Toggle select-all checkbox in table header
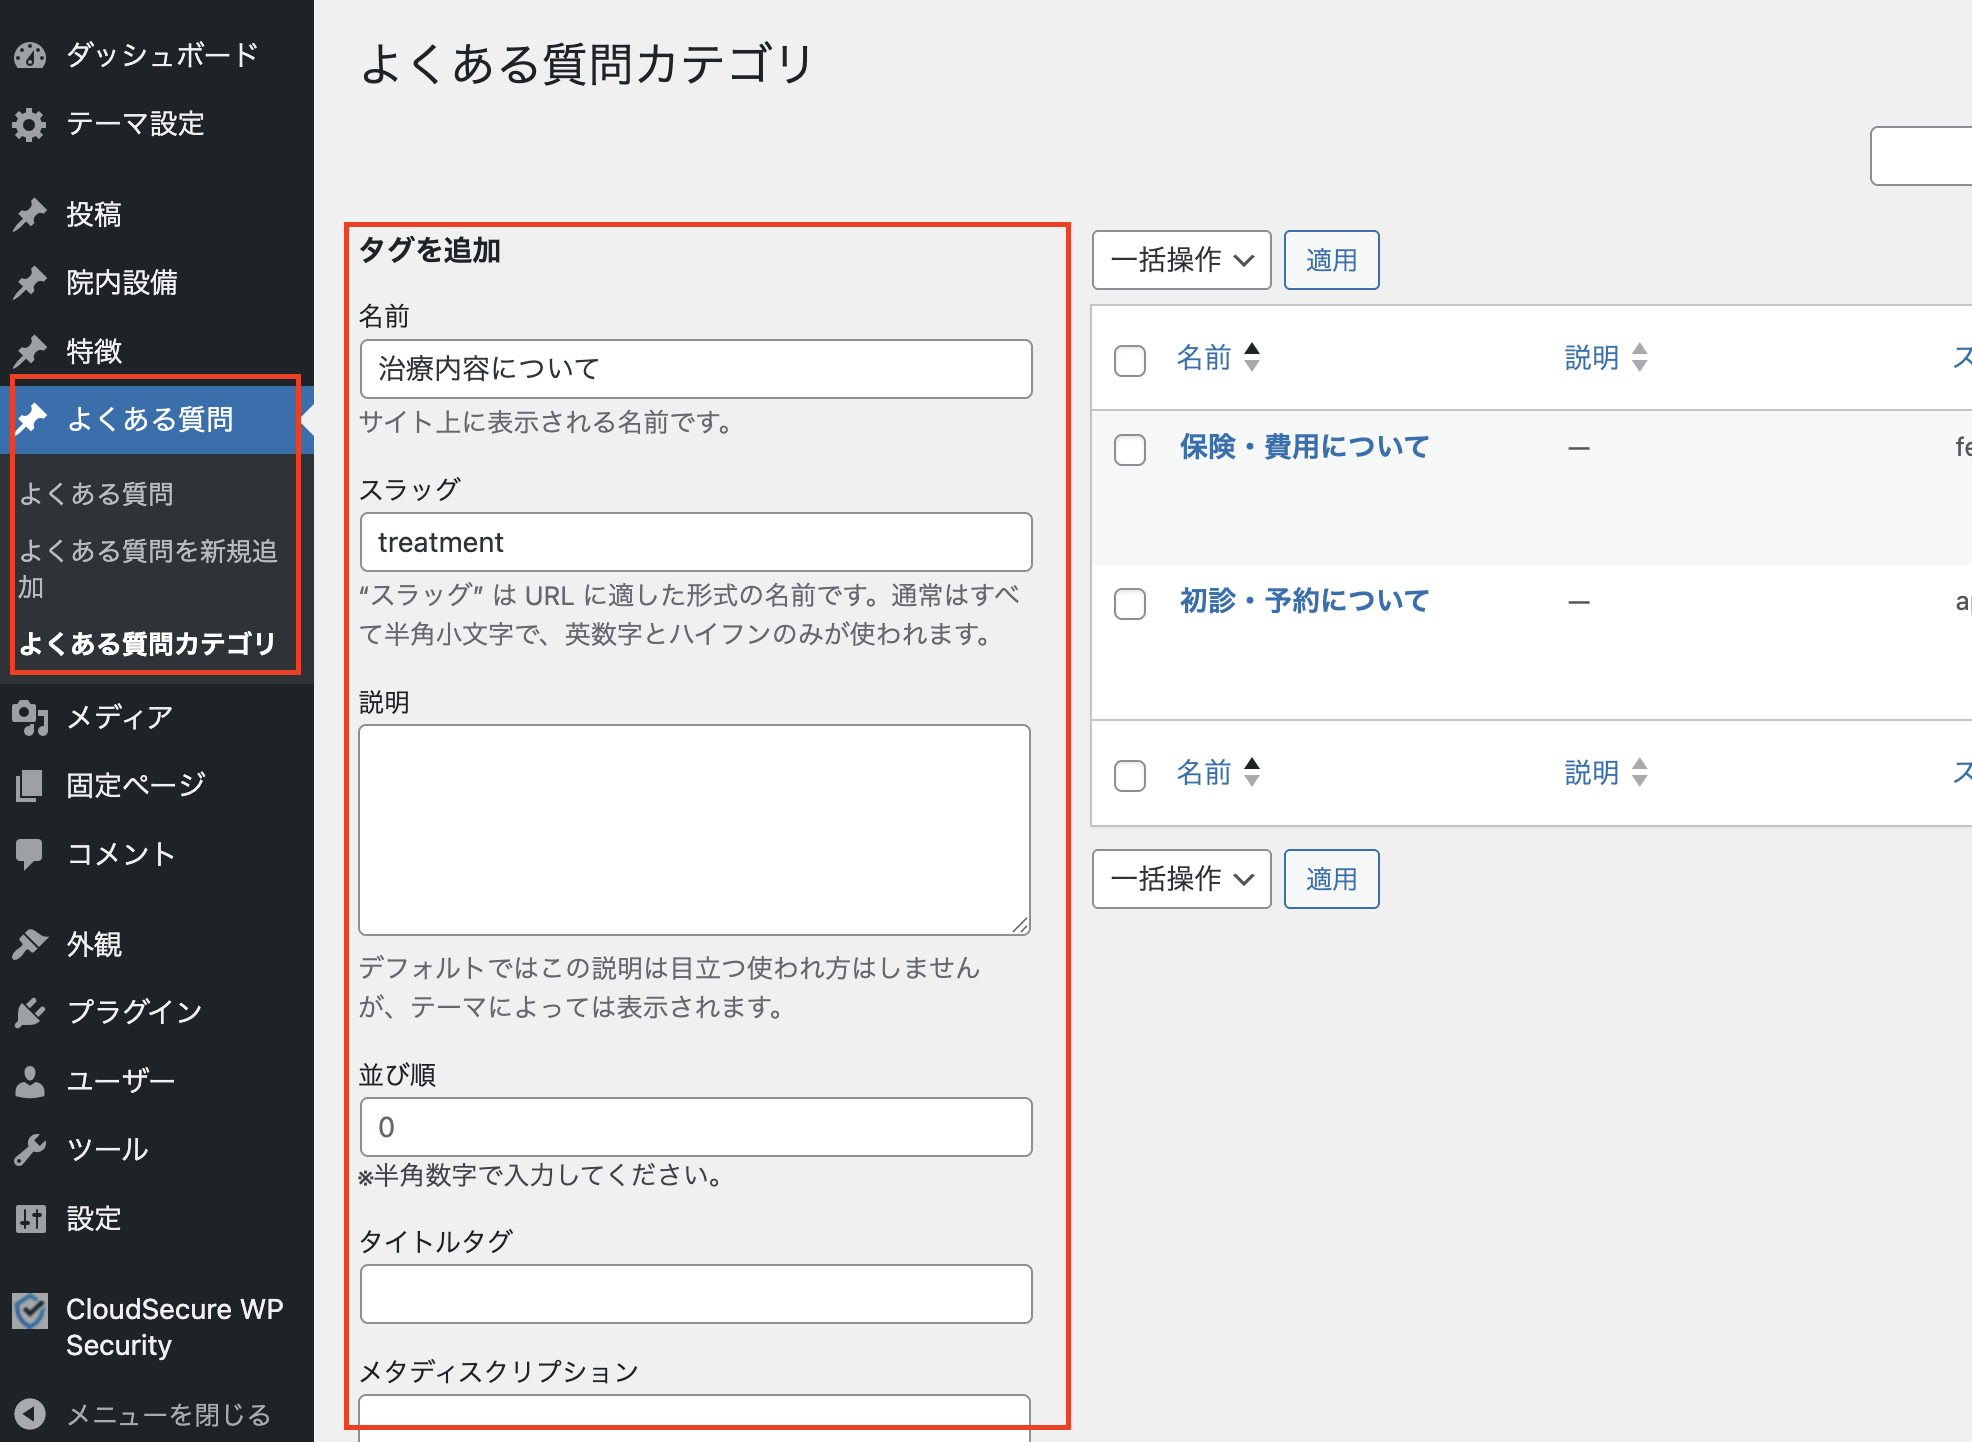Image resolution: width=1972 pixels, height=1442 pixels. click(1130, 360)
